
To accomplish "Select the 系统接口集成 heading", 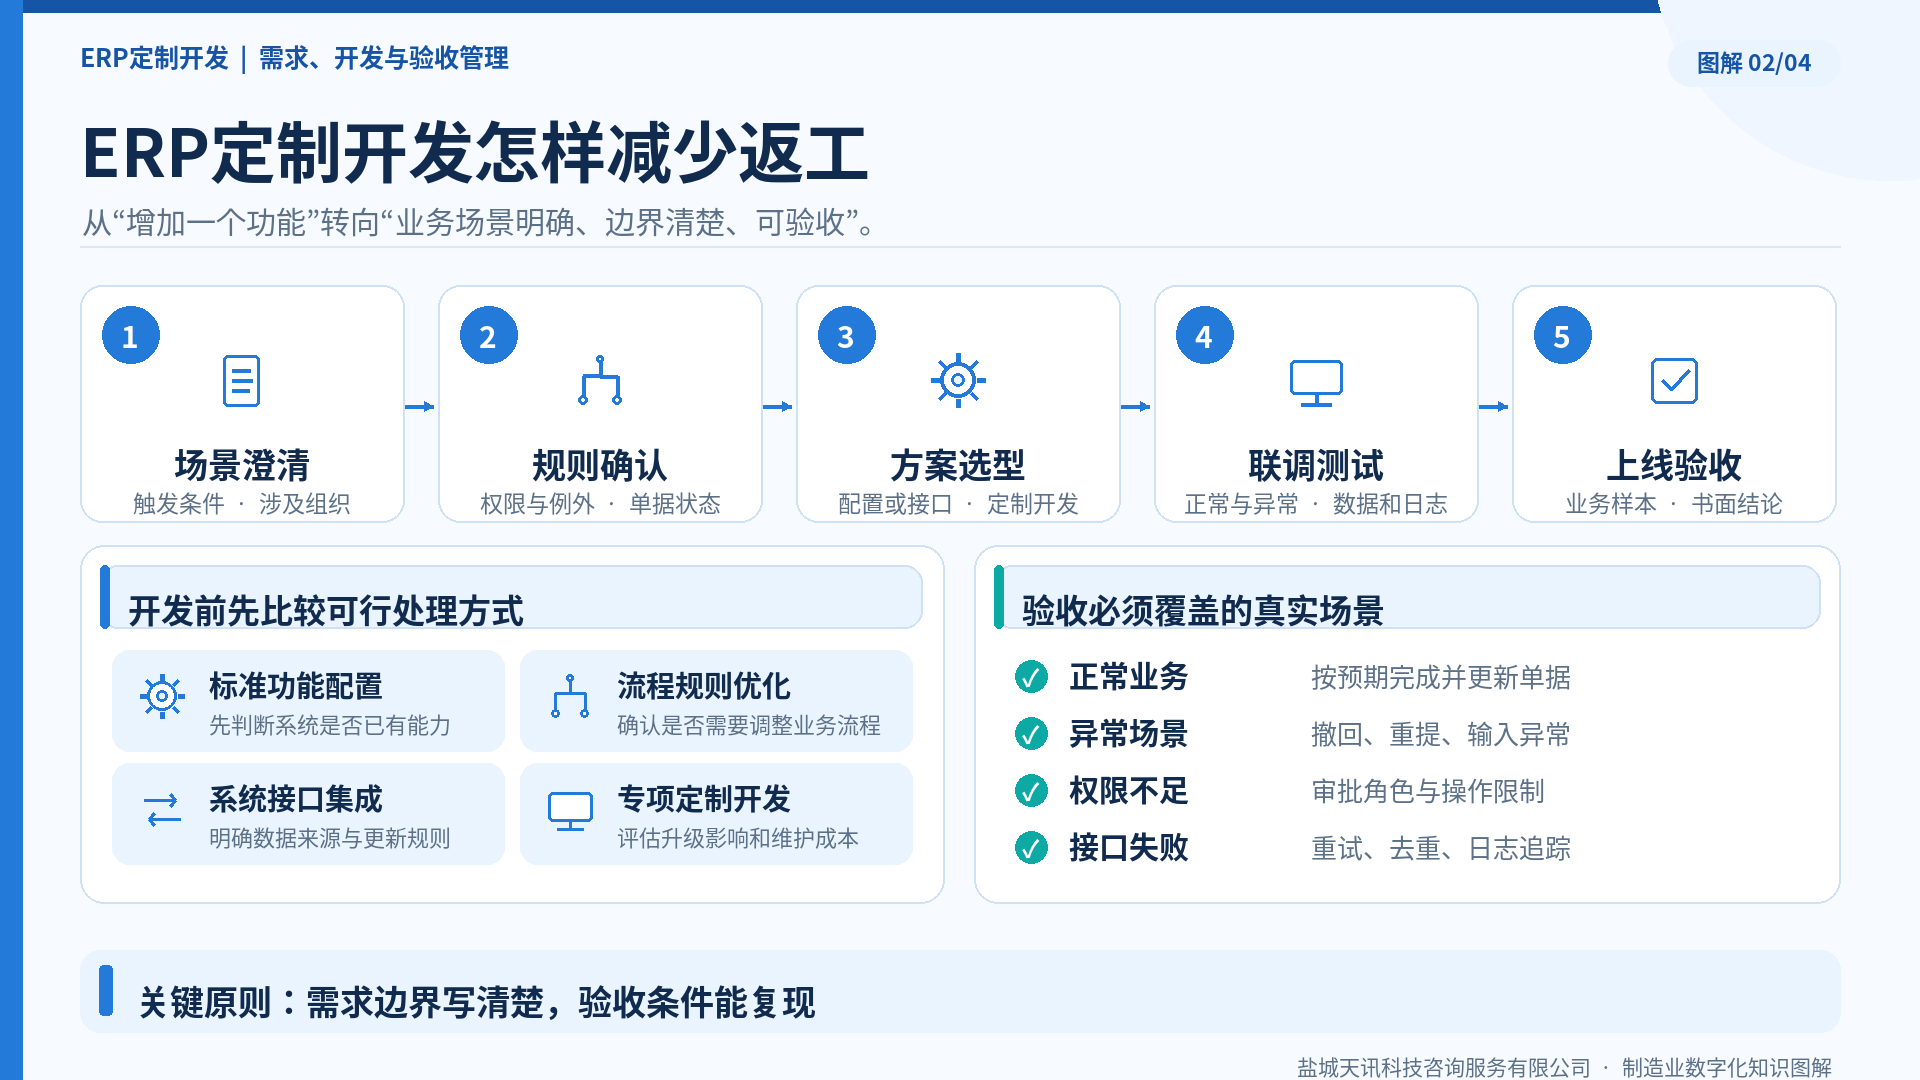I will 296,799.
